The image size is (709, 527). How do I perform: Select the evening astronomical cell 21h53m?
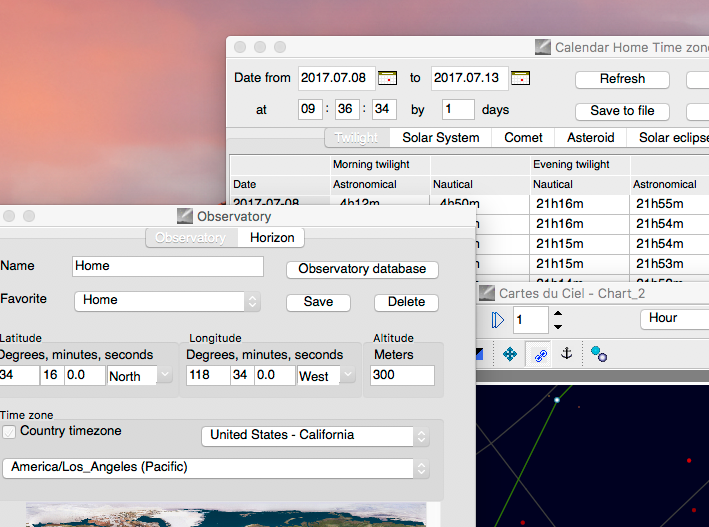[x=669, y=264]
